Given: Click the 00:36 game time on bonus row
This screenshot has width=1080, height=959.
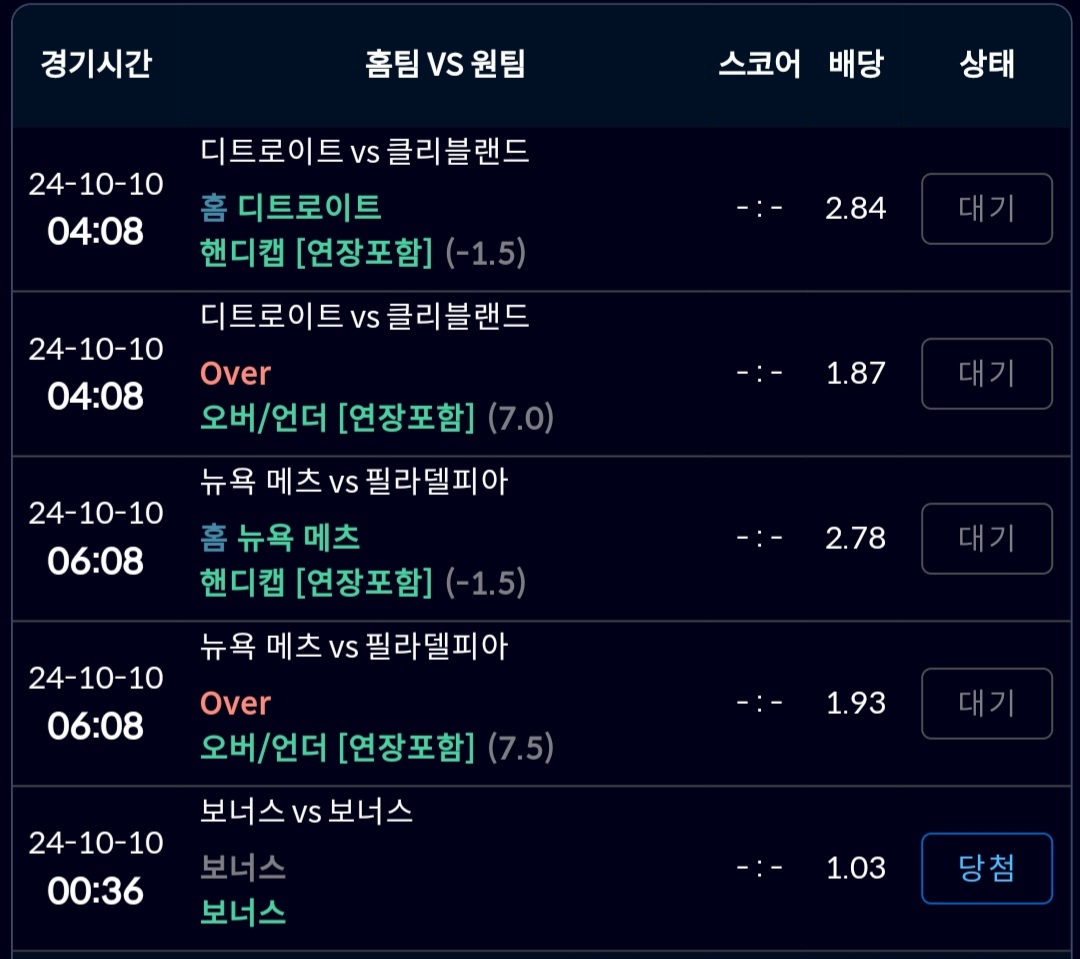Looking at the screenshot, I should click(96, 891).
